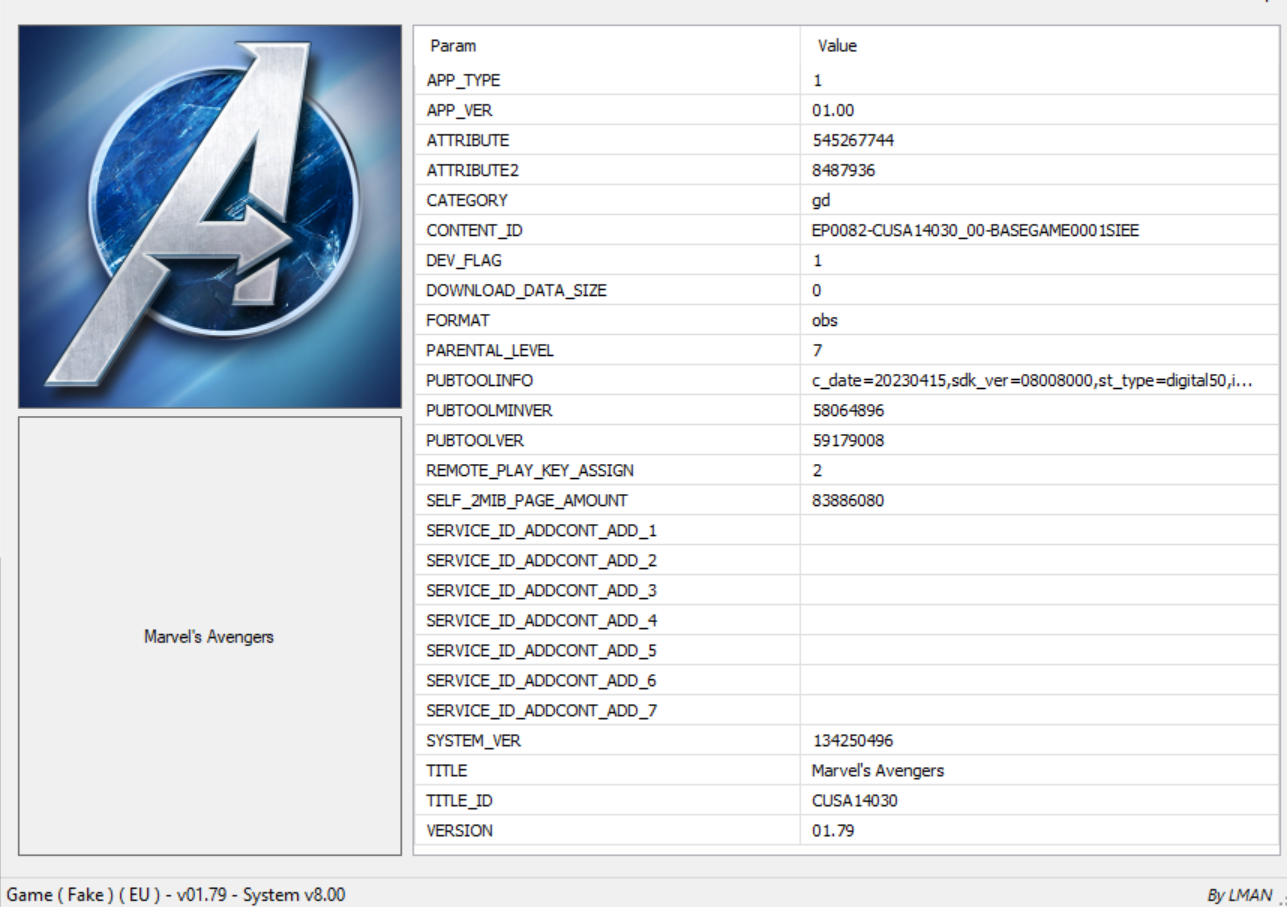This screenshot has width=1287, height=907.
Task: Select the PUBTOOLMINVER parameter name
Action: (488, 411)
